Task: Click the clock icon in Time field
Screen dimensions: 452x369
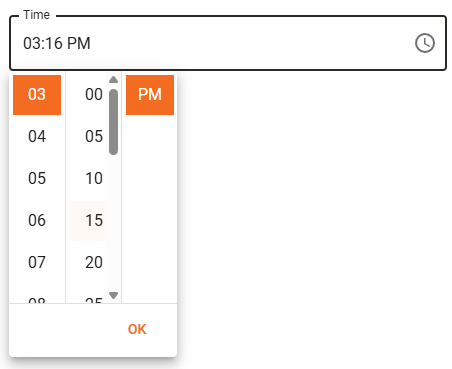Action: 425,43
